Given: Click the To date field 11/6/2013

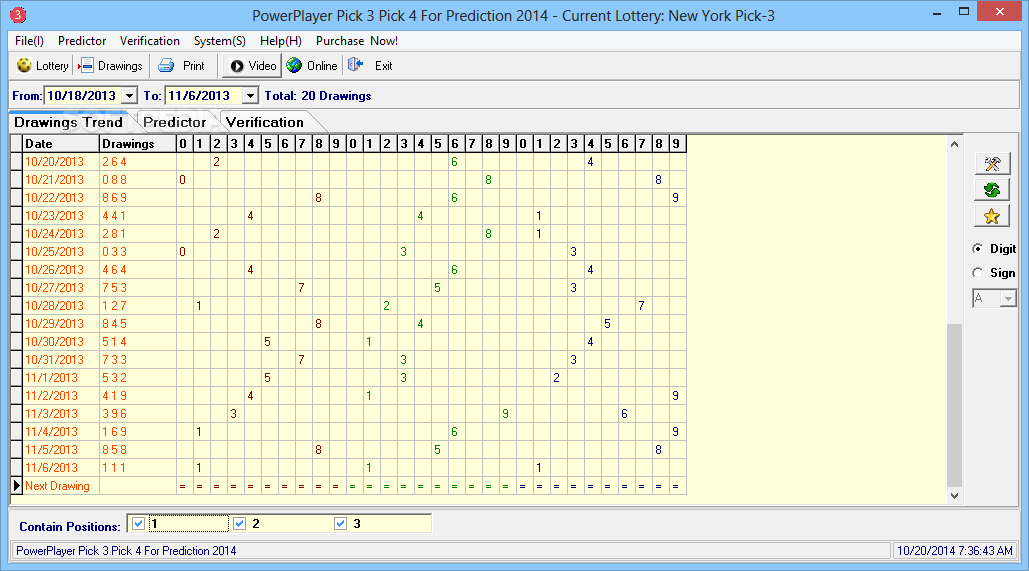Looking at the screenshot, I should point(203,96).
